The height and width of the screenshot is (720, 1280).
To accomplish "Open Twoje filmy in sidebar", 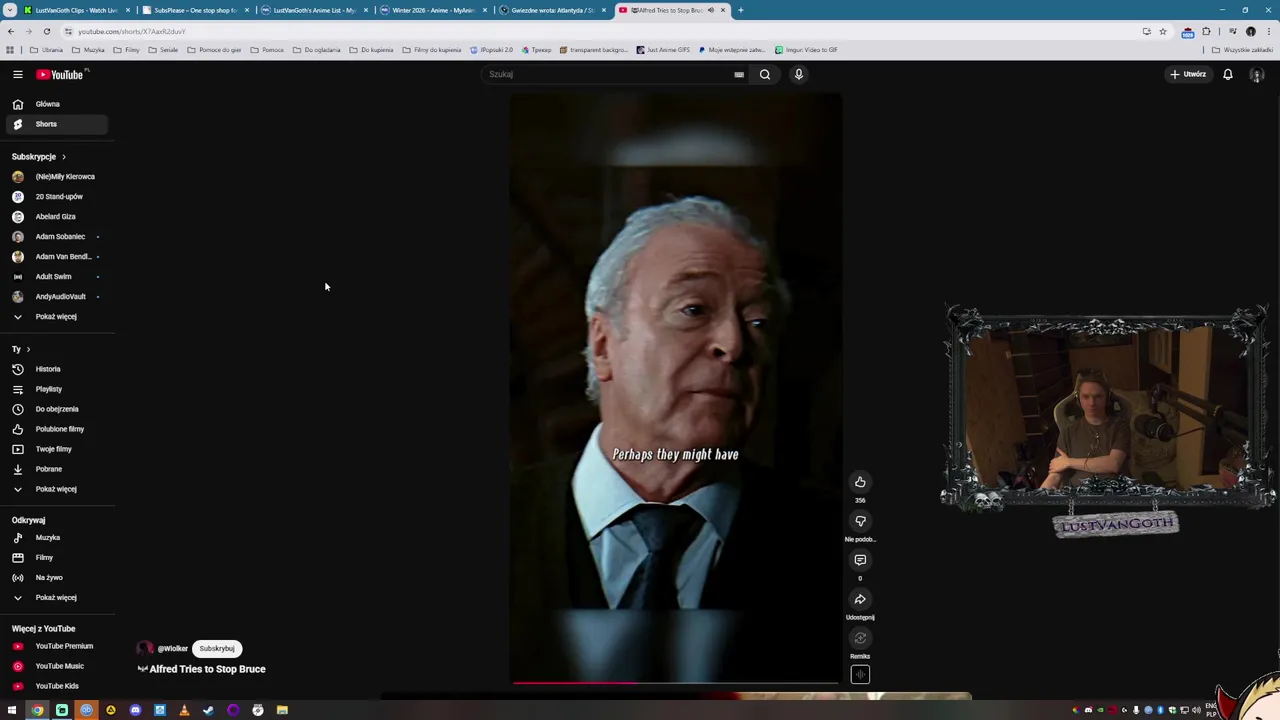I will coord(56,449).
